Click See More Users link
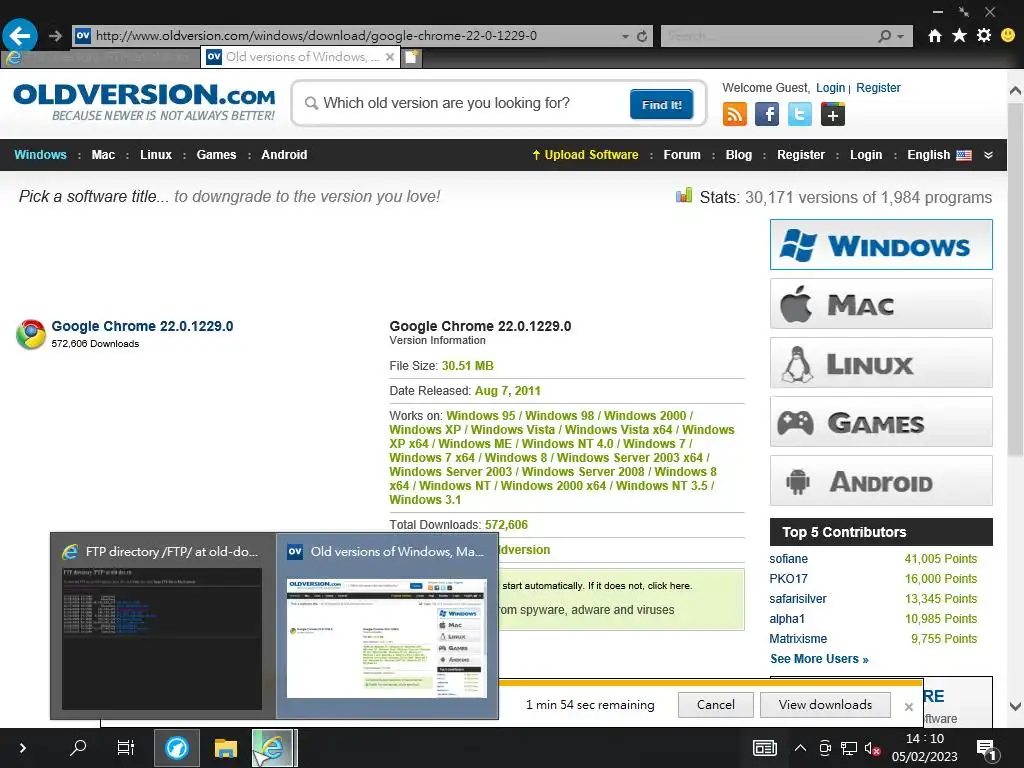This screenshot has width=1024, height=768. coord(820,659)
